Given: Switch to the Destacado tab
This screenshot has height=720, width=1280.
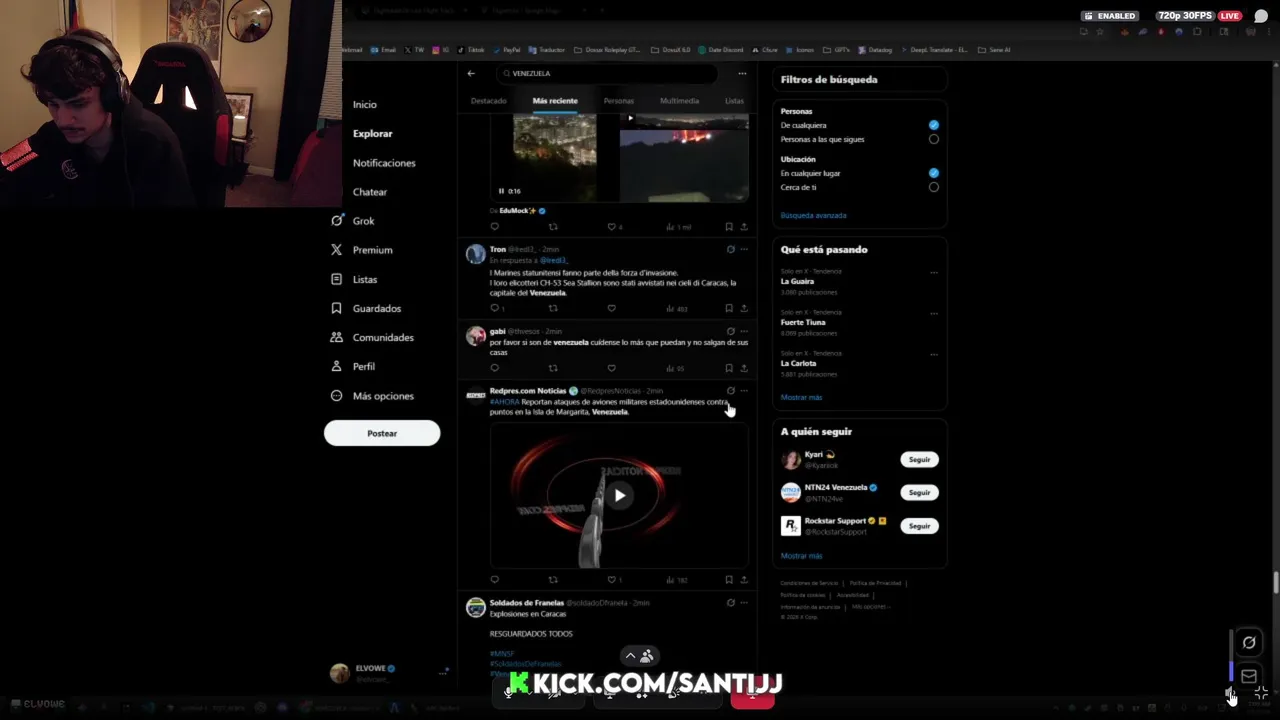Looking at the screenshot, I should point(489,101).
